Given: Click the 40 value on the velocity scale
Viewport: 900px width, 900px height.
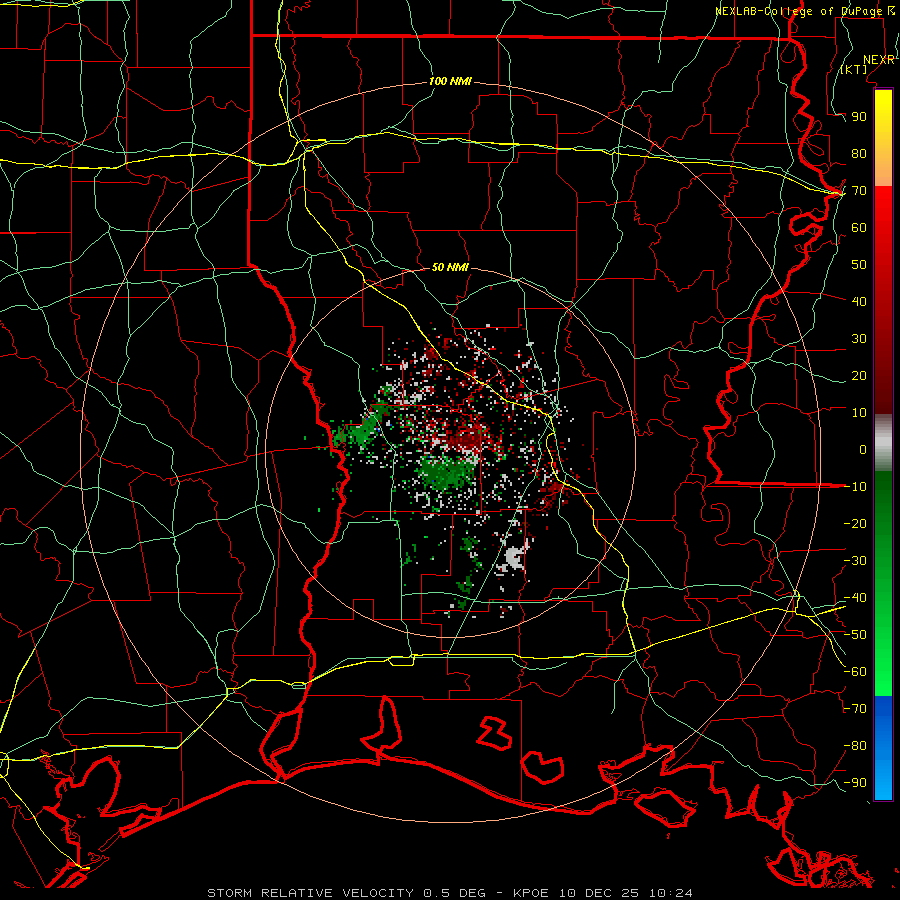Looking at the screenshot, I should pyautogui.click(x=859, y=301).
